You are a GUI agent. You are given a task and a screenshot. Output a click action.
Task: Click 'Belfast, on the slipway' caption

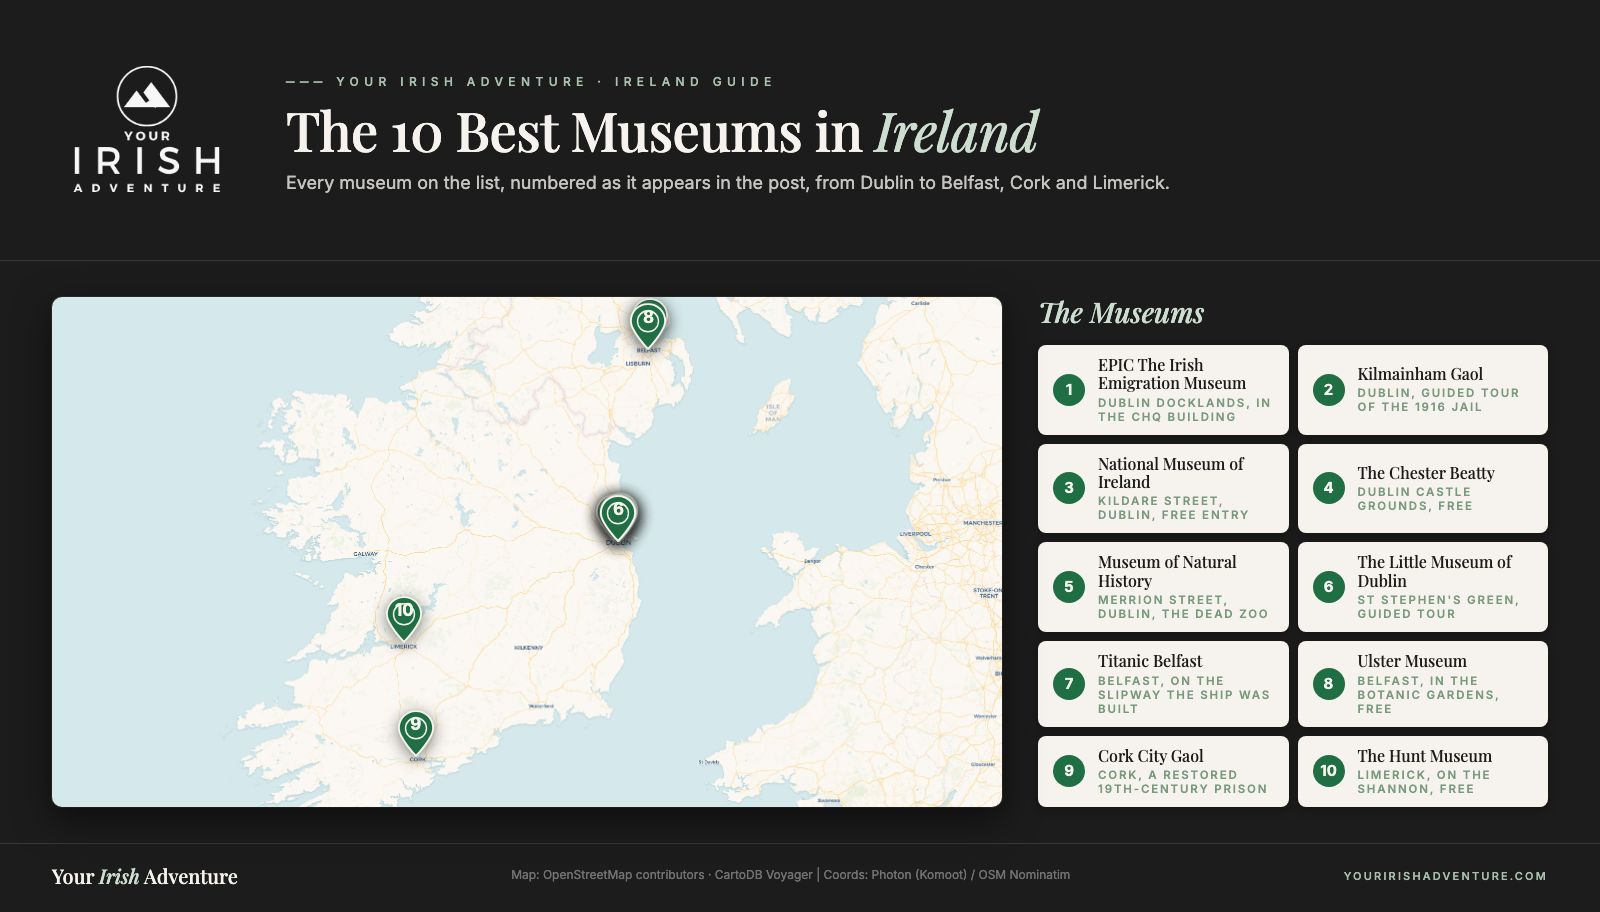click(1184, 695)
